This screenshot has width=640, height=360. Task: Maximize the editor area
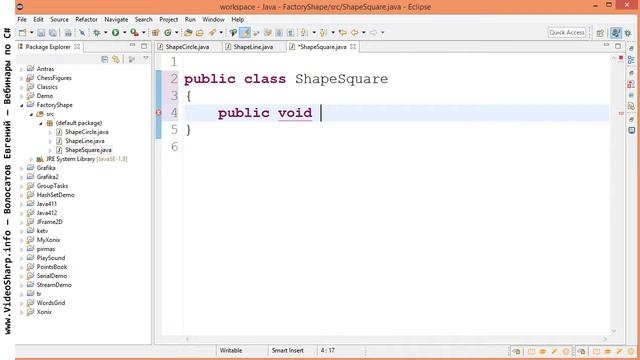(x=618, y=46)
